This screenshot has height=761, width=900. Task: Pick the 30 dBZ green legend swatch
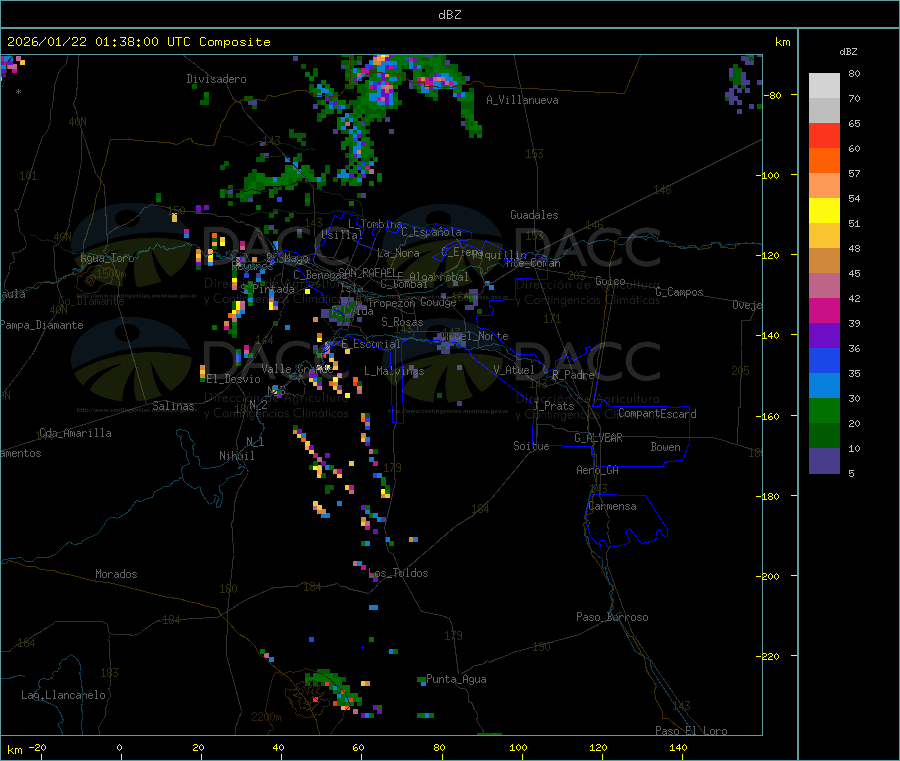point(824,410)
